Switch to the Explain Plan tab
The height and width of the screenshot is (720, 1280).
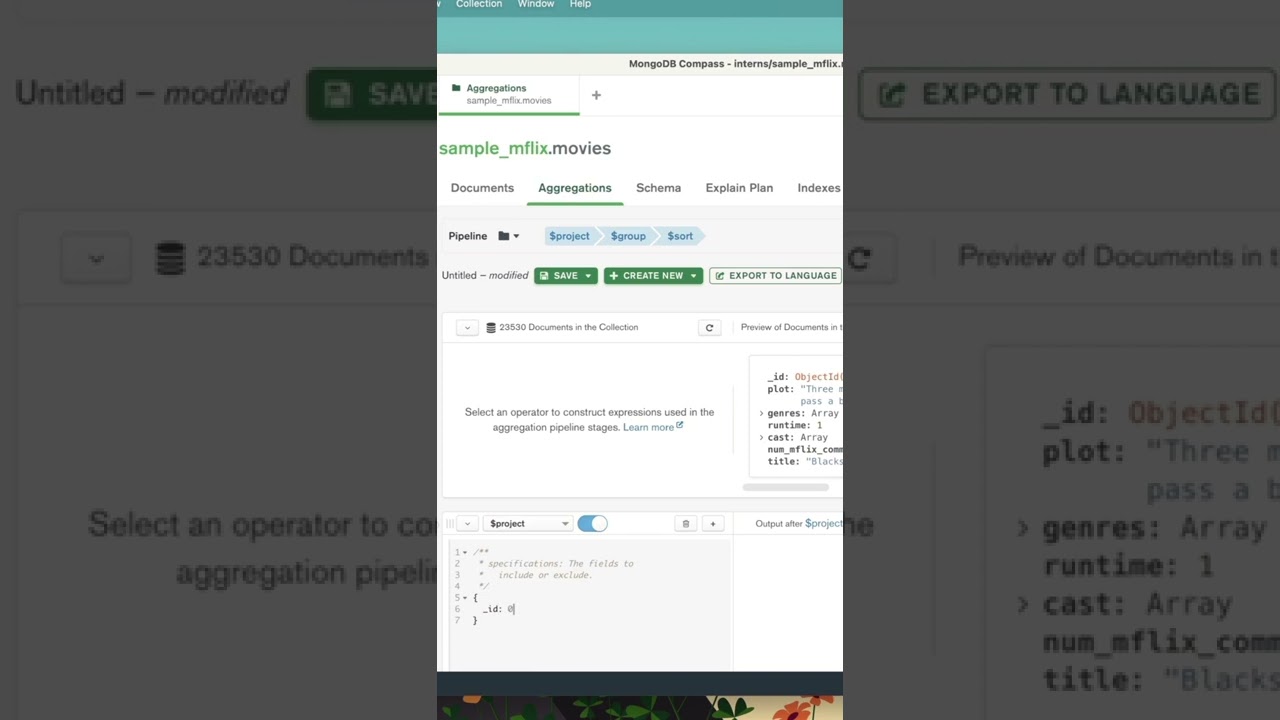(x=739, y=188)
